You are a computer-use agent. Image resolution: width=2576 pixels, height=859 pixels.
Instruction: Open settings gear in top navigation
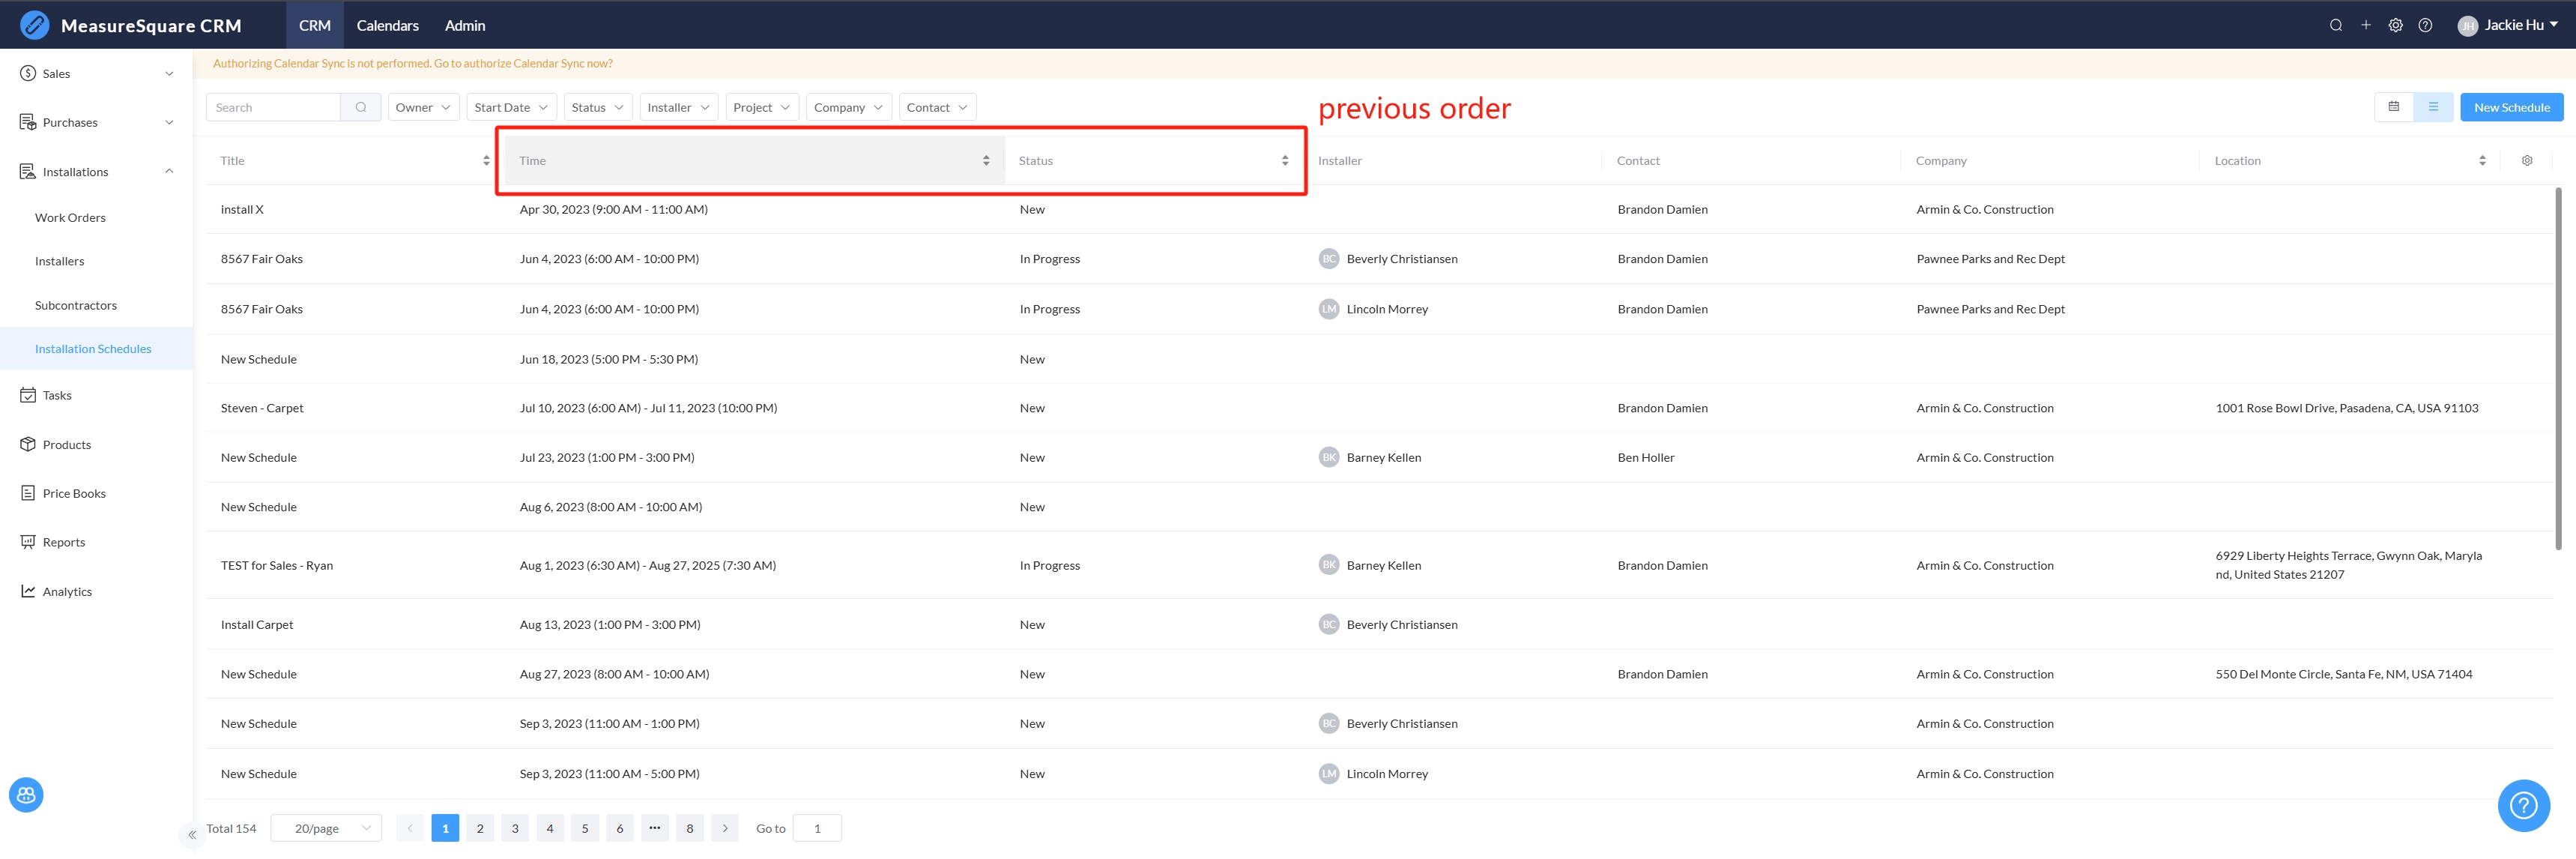tap(2395, 25)
